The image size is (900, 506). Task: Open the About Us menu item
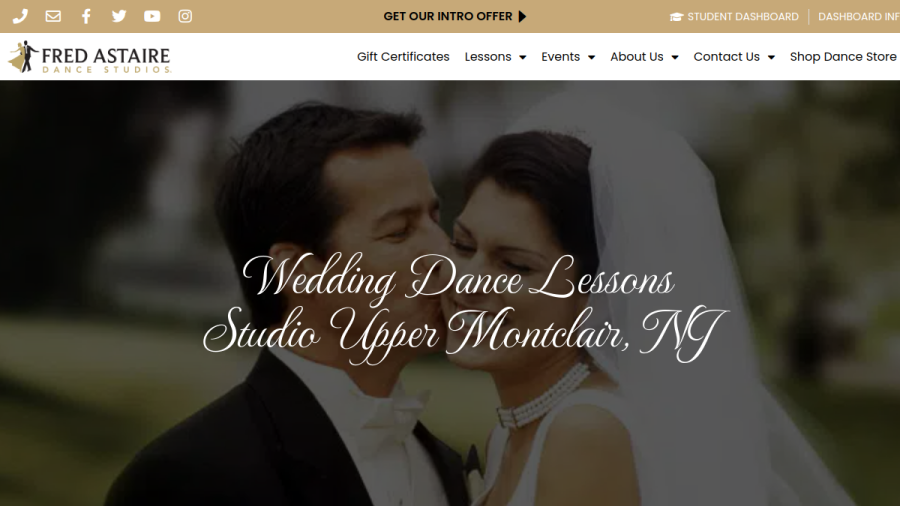[637, 57]
